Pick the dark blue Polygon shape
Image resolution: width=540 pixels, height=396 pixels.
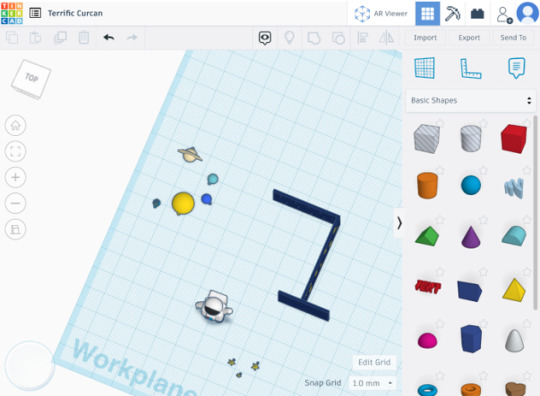point(471,339)
